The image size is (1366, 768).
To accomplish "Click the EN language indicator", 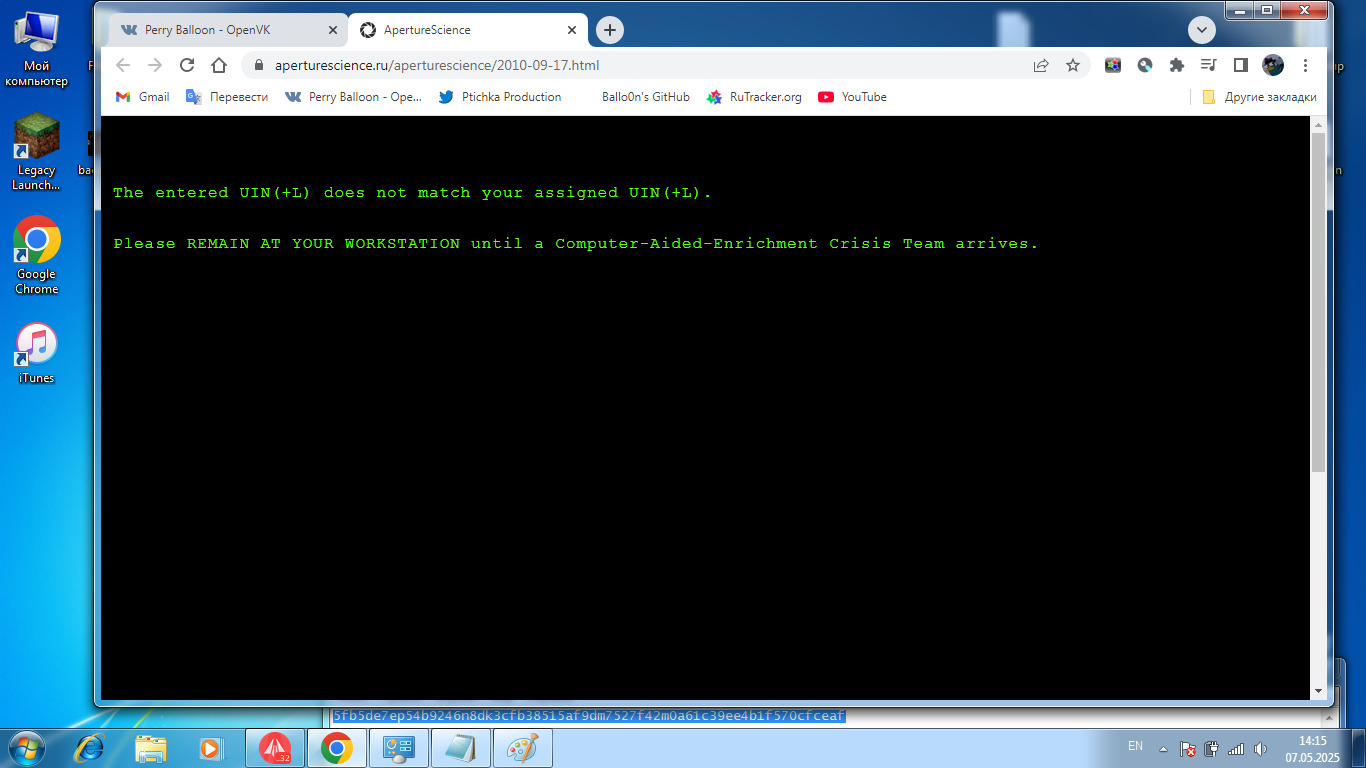I will point(1135,746).
